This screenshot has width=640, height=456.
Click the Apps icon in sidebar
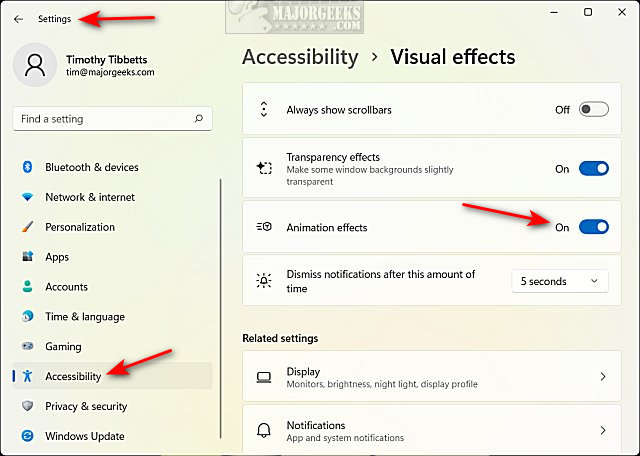click(x=27, y=257)
